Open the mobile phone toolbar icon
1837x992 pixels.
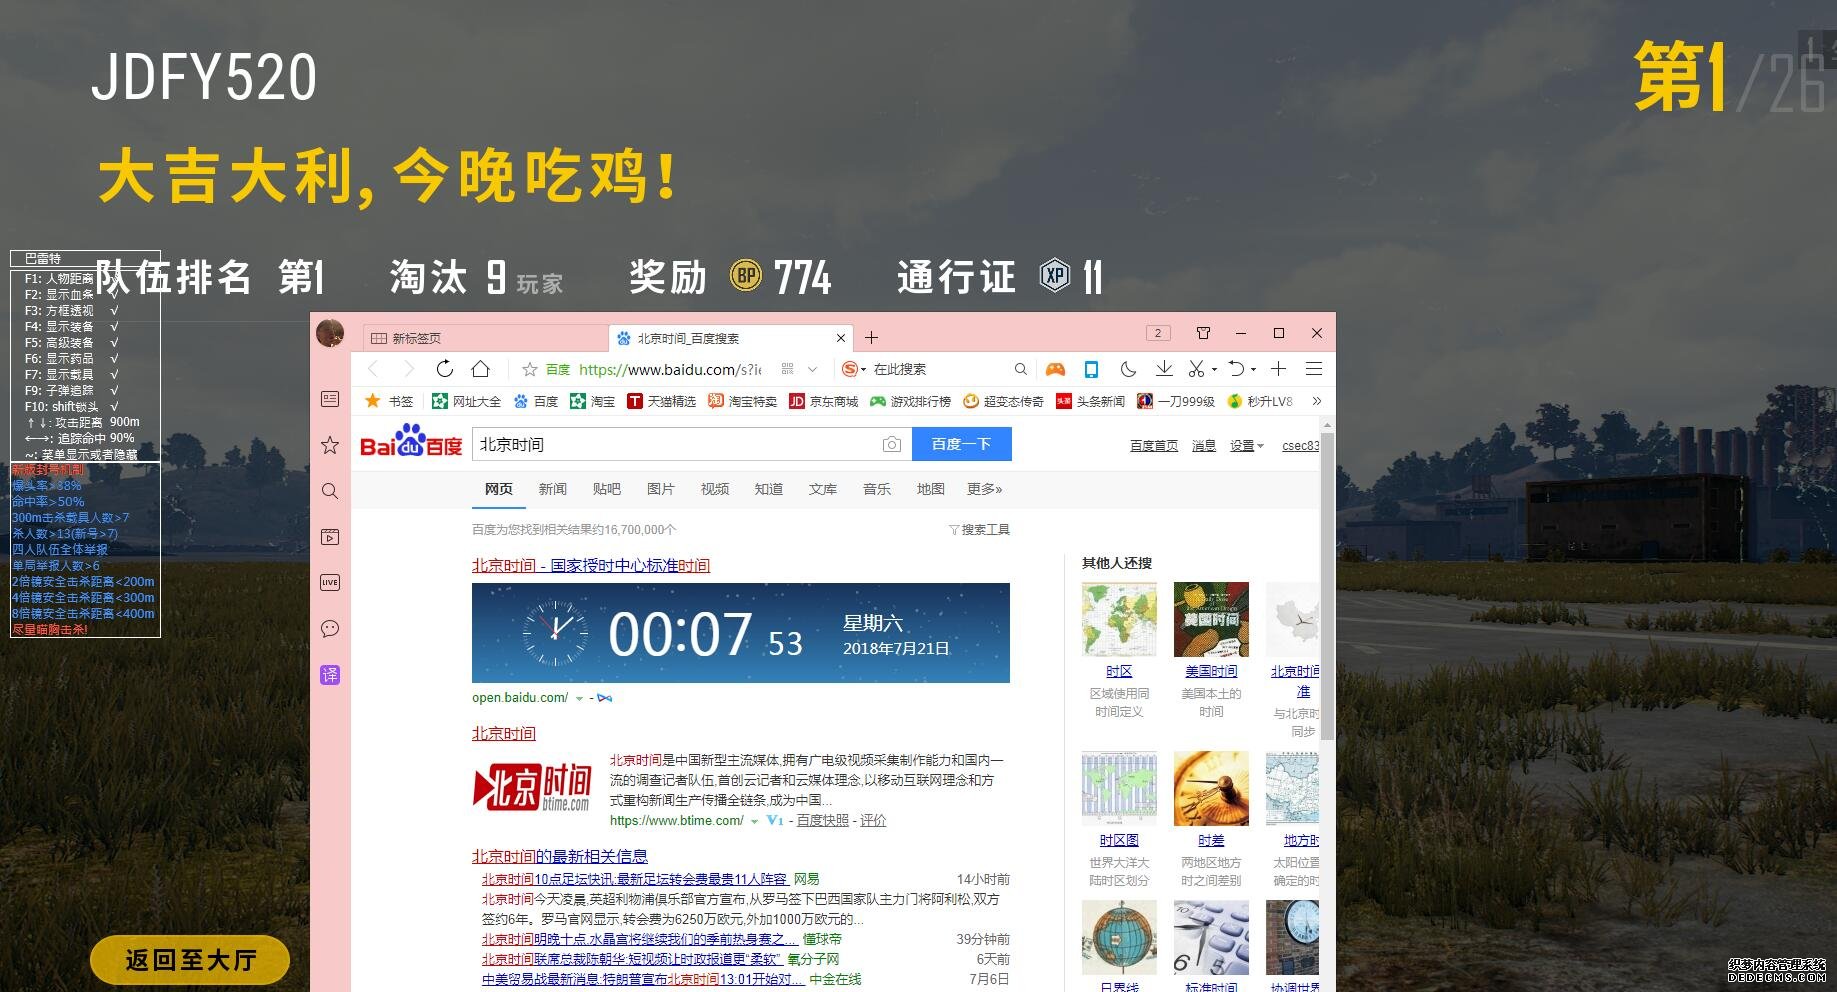[1091, 369]
